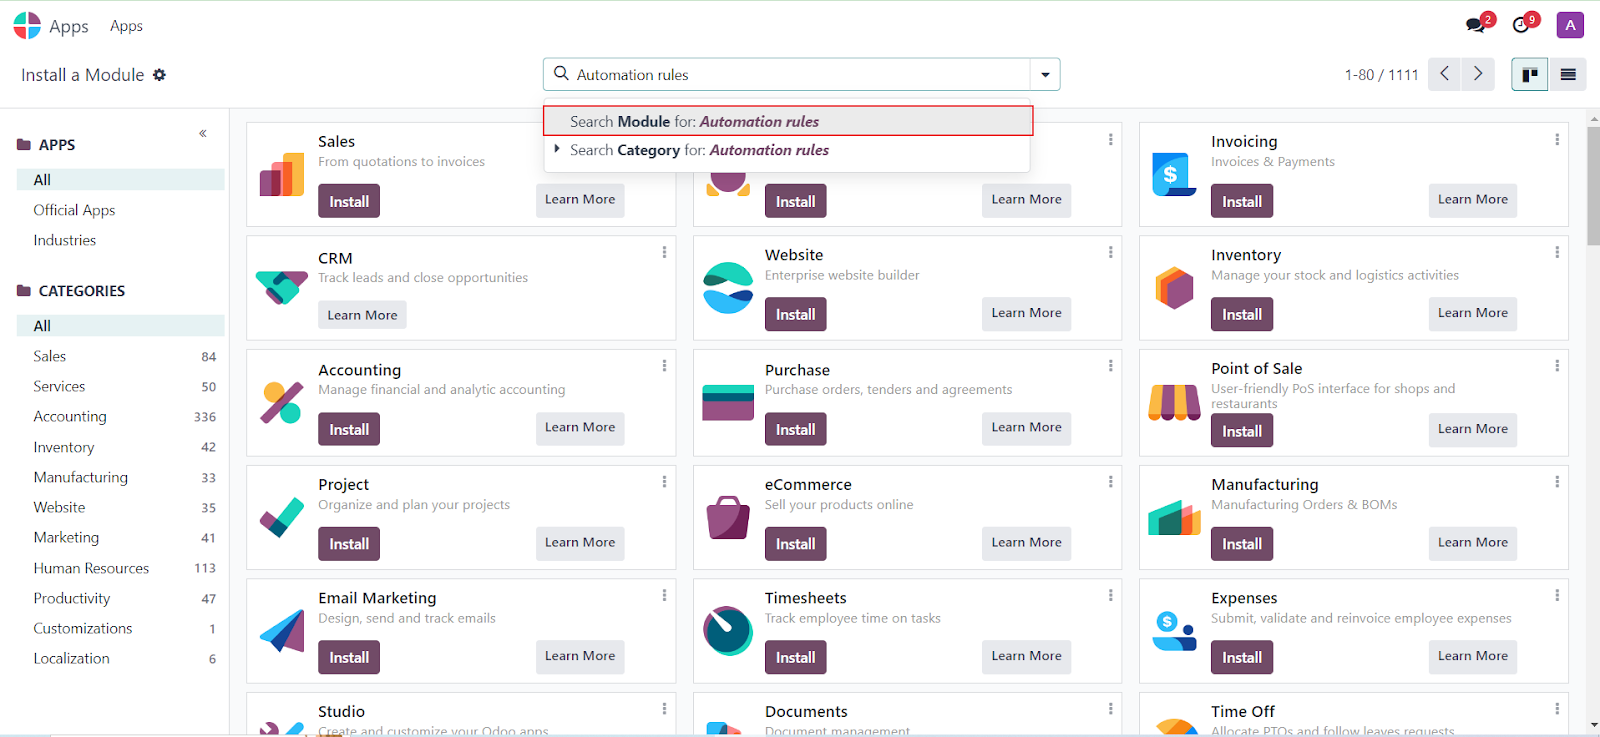The height and width of the screenshot is (737, 1600).
Task: Open the Odoo Apps home logo
Action: click(x=27, y=25)
